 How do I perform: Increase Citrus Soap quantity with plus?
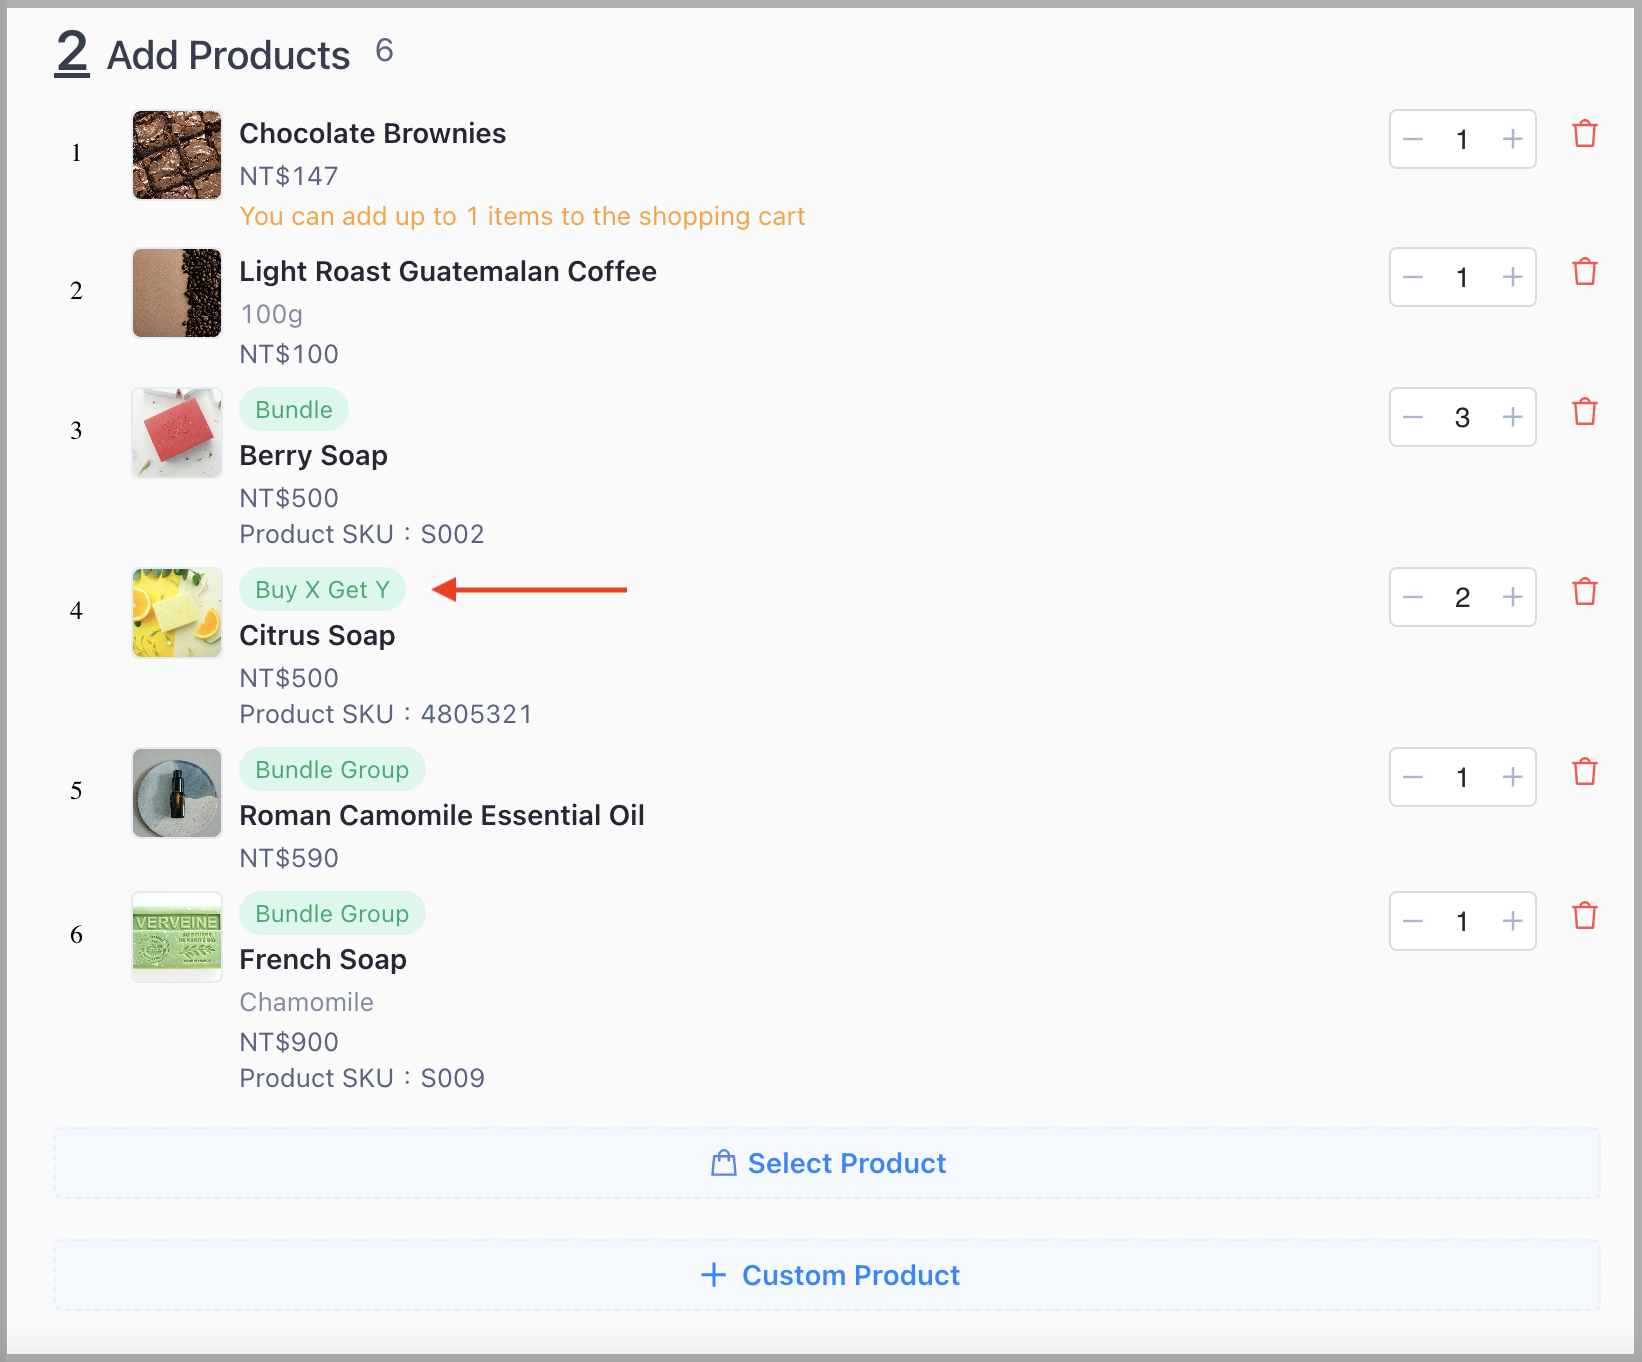click(x=1512, y=597)
